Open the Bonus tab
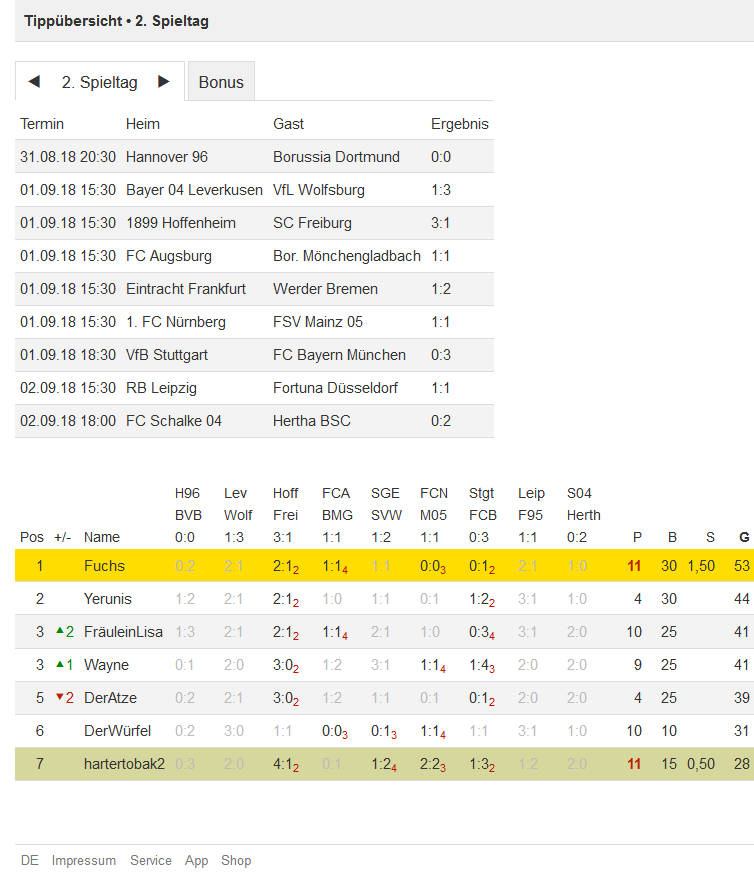Screen dimensions: 754x885 coord(221,82)
